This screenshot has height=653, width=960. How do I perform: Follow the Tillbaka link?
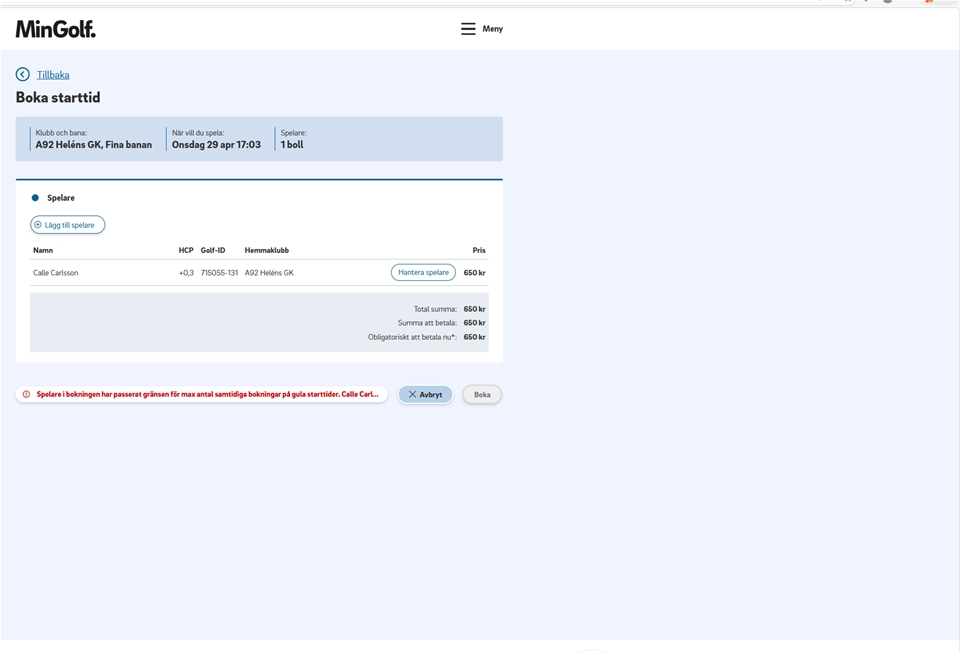click(x=53, y=75)
